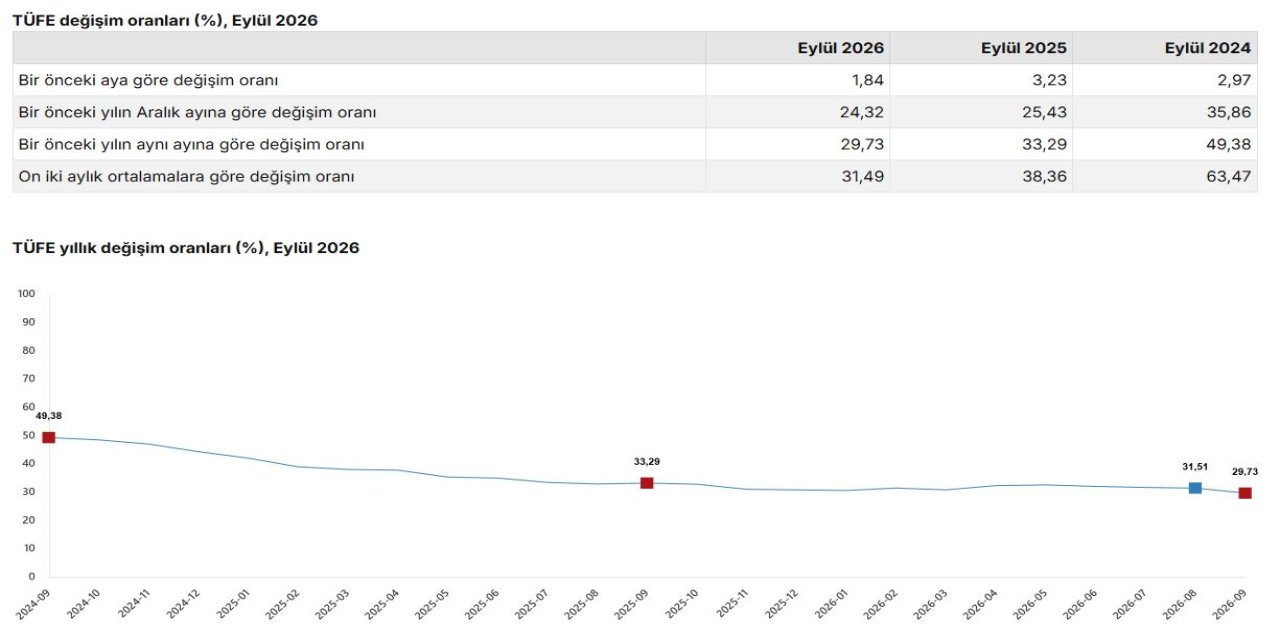Click the table cell with value 1,84

(x=798, y=80)
